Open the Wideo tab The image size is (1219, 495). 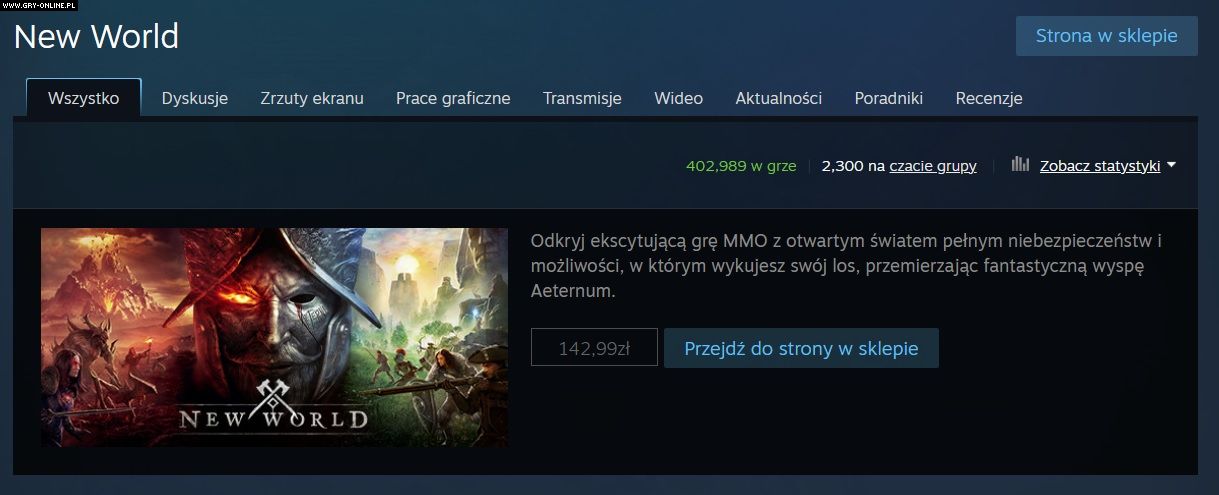pyautogui.click(x=679, y=98)
